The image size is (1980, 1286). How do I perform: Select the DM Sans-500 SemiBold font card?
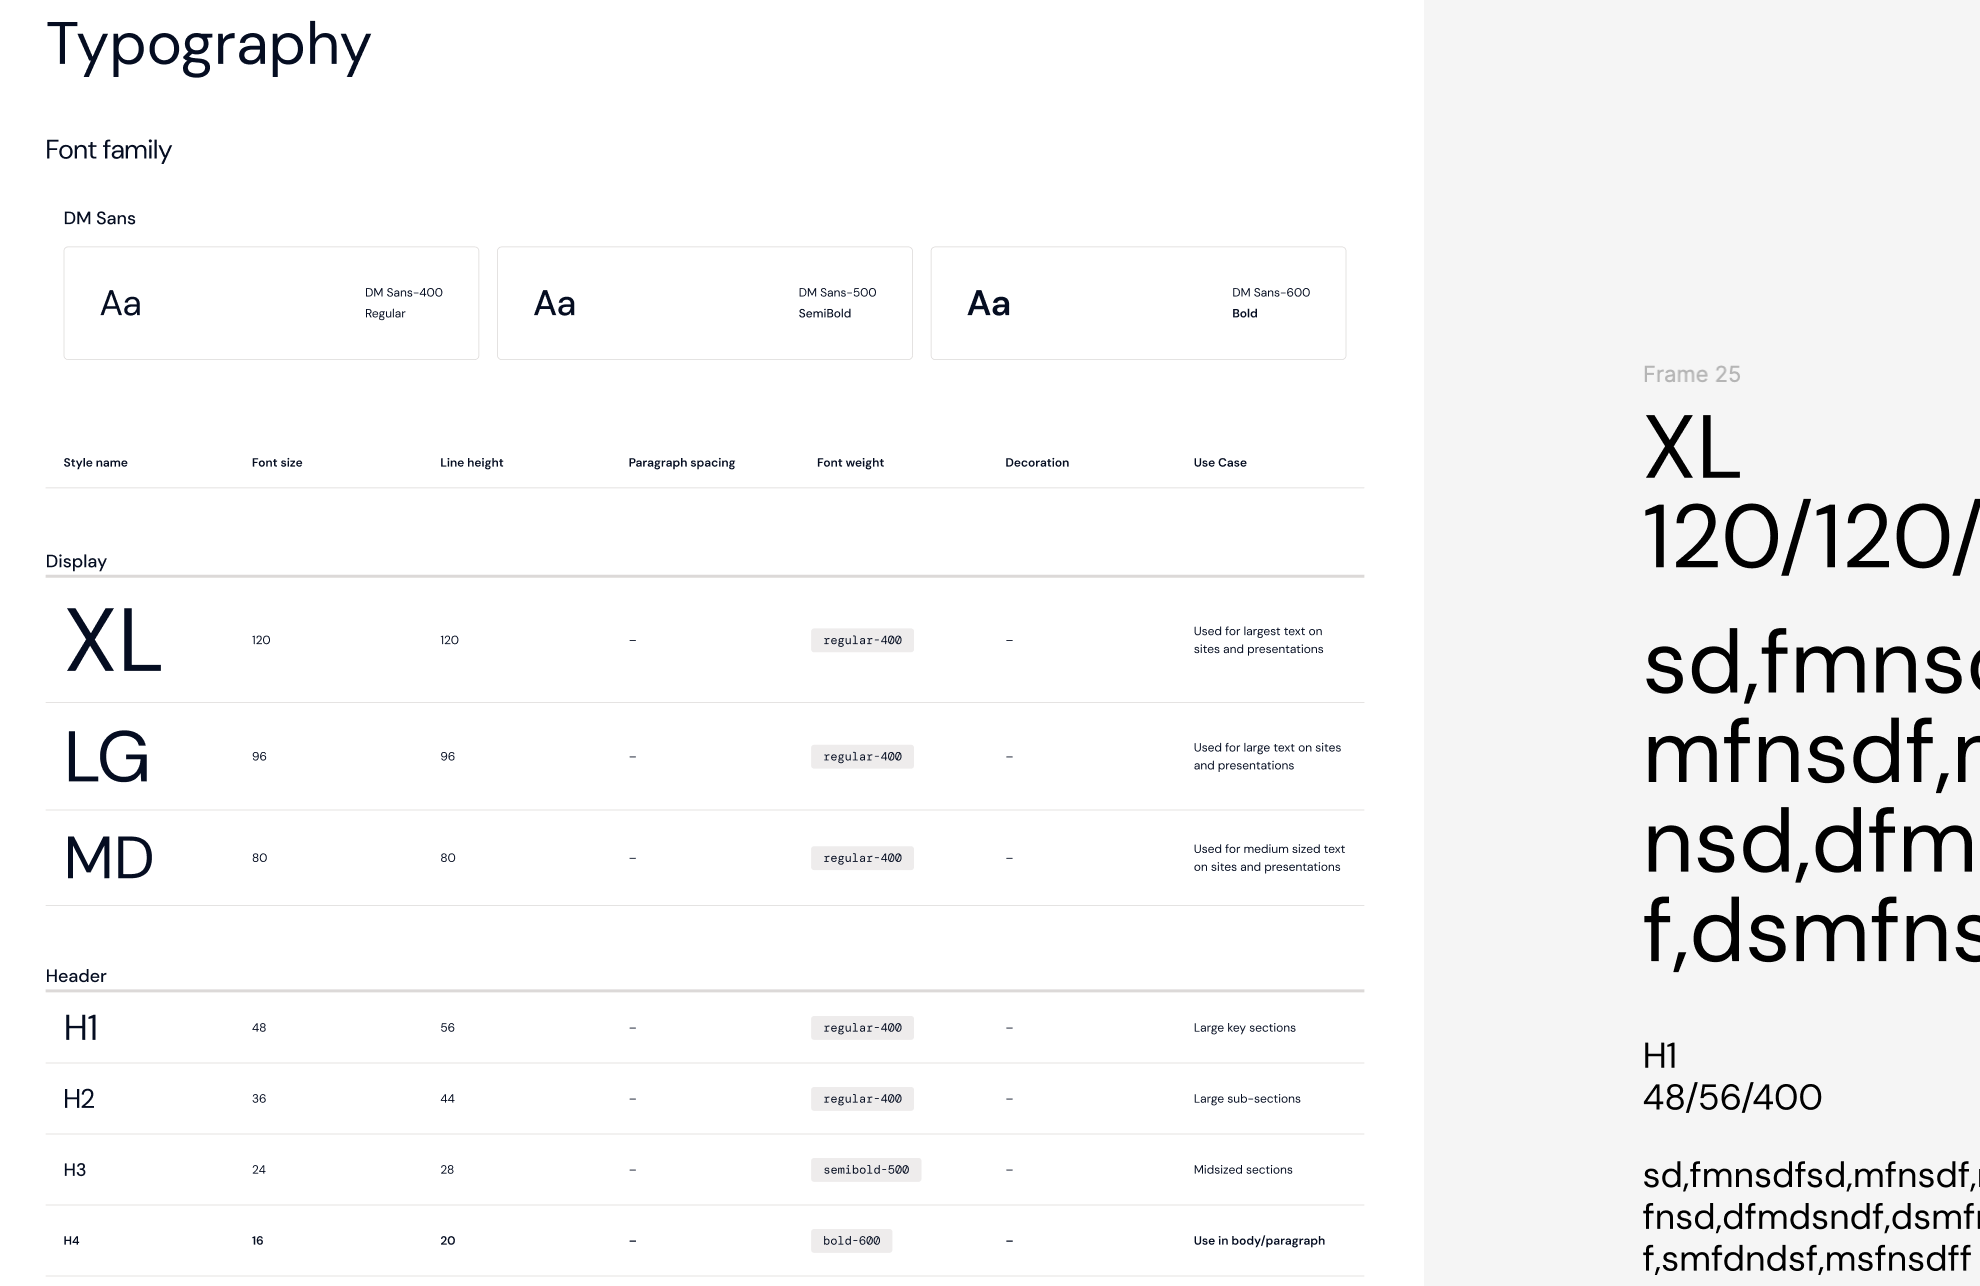[x=704, y=303]
